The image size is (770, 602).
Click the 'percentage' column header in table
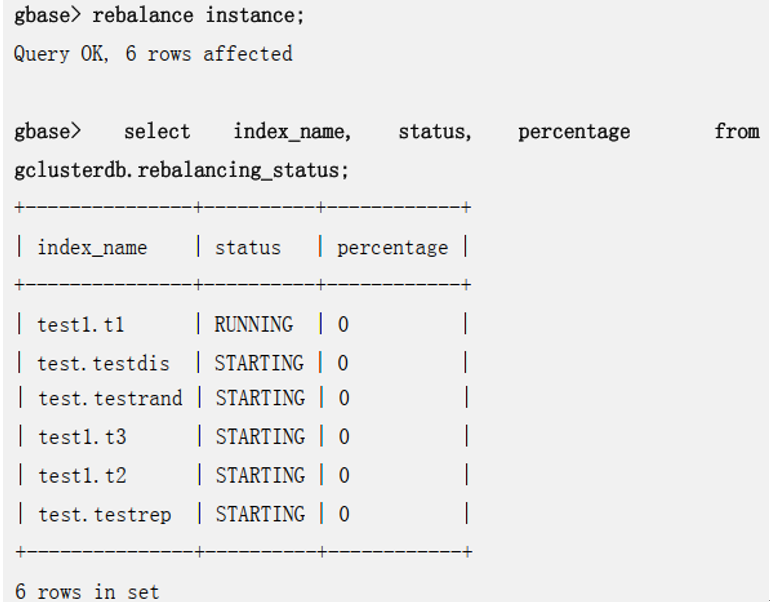tap(392, 248)
